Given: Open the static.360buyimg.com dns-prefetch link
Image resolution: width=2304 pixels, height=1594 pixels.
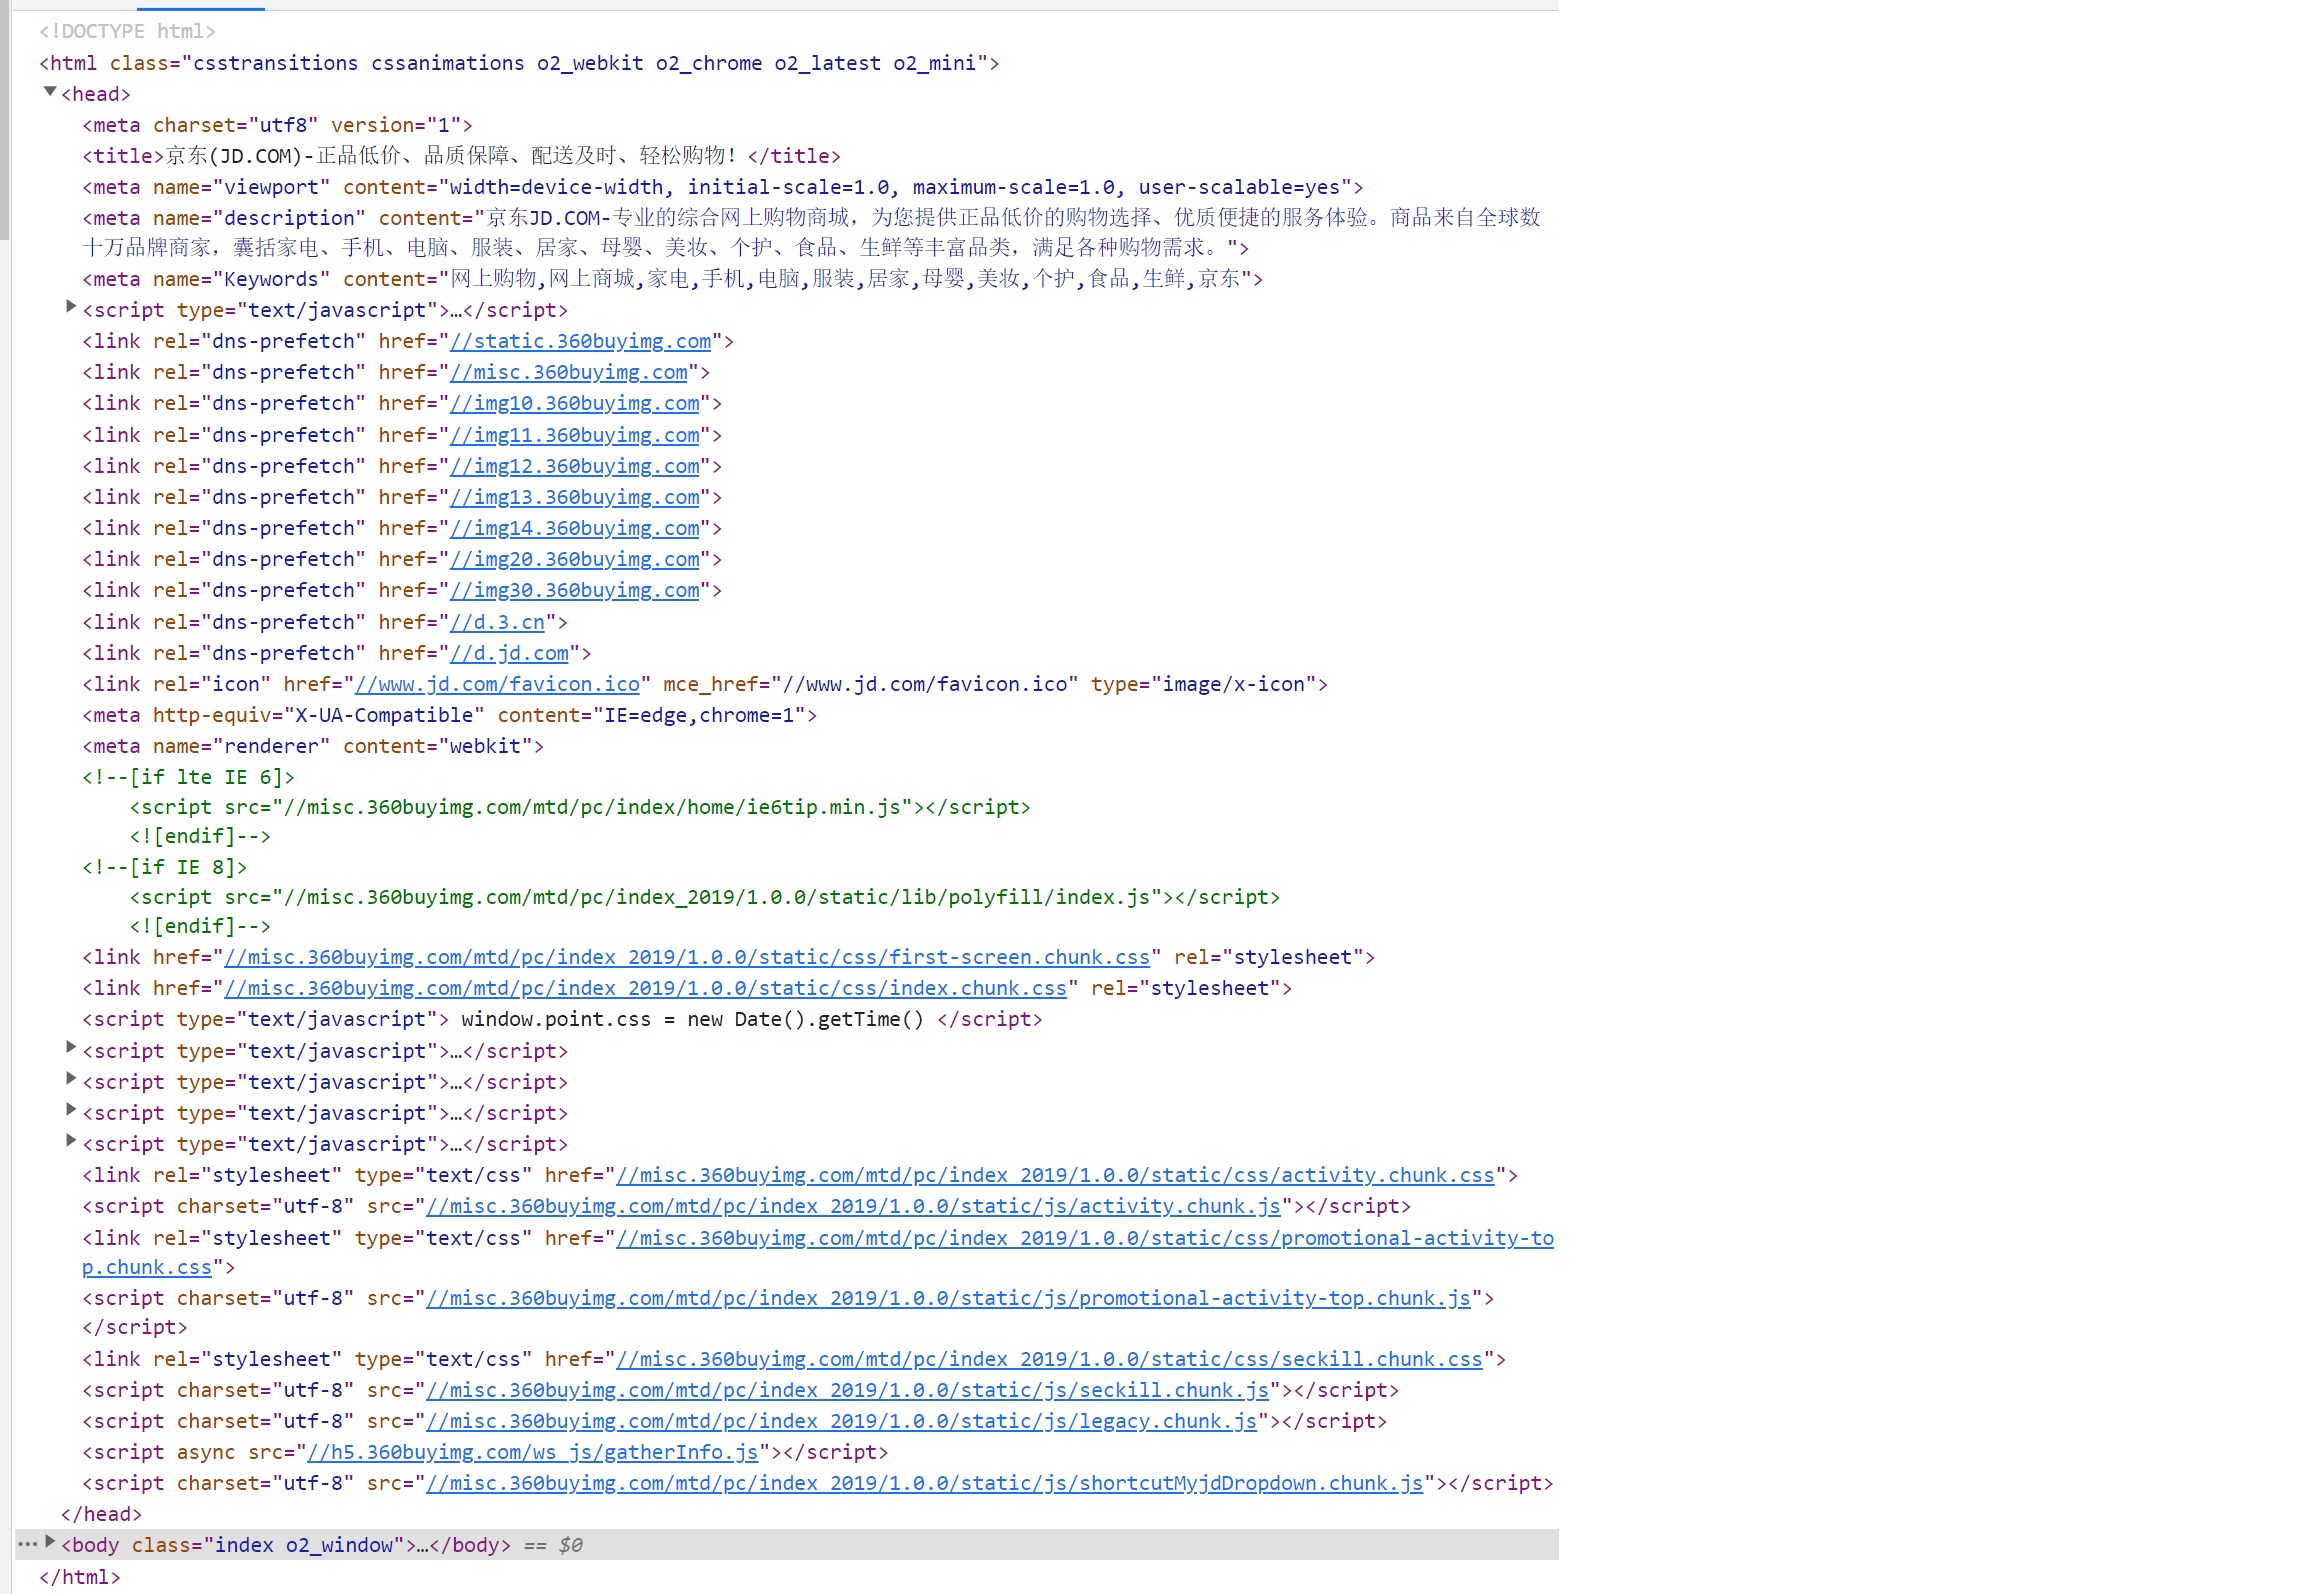Looking at the screenshot, I should pyautogui.click(x=581, y=342).
